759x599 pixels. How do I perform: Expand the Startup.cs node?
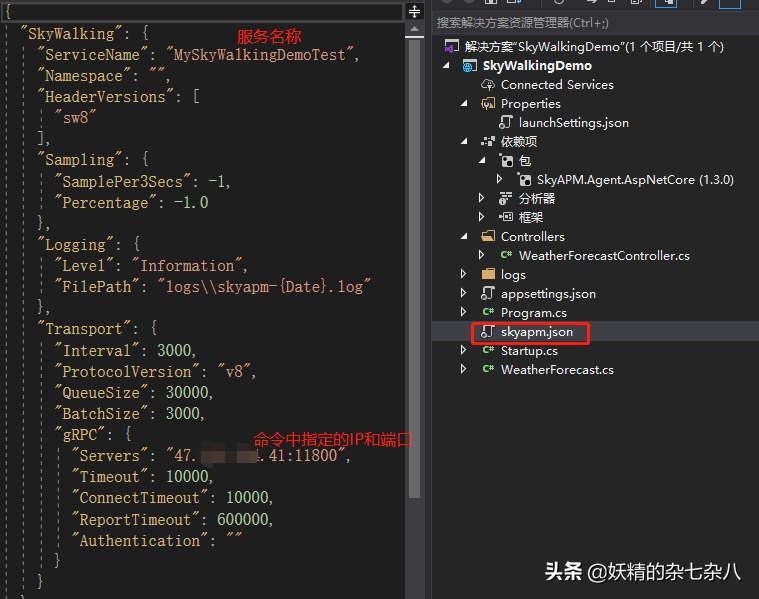point(463,350)
